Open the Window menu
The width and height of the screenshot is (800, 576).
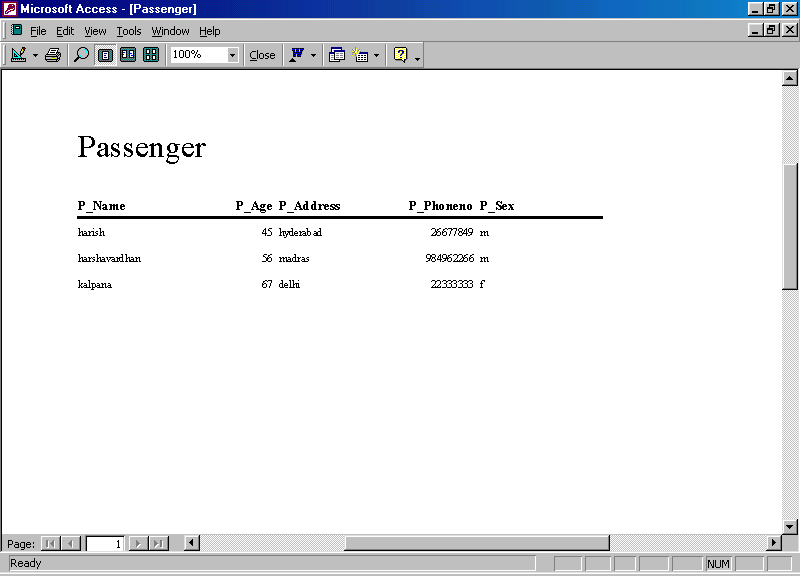170,31
